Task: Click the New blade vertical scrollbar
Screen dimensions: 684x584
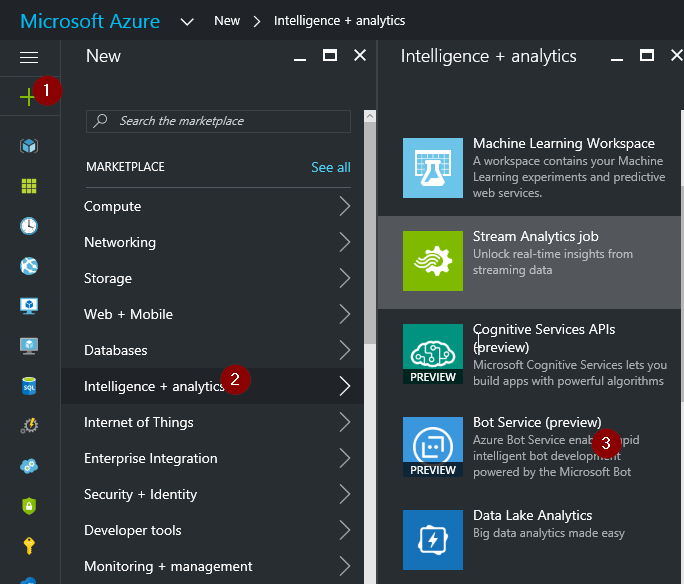Action: (x=370, y=300)
